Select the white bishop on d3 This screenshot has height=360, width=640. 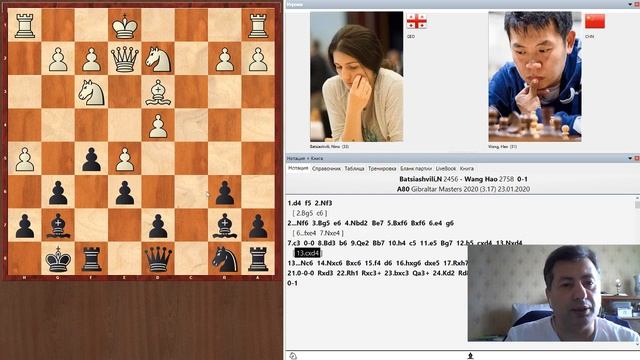(x=158, y=93)
